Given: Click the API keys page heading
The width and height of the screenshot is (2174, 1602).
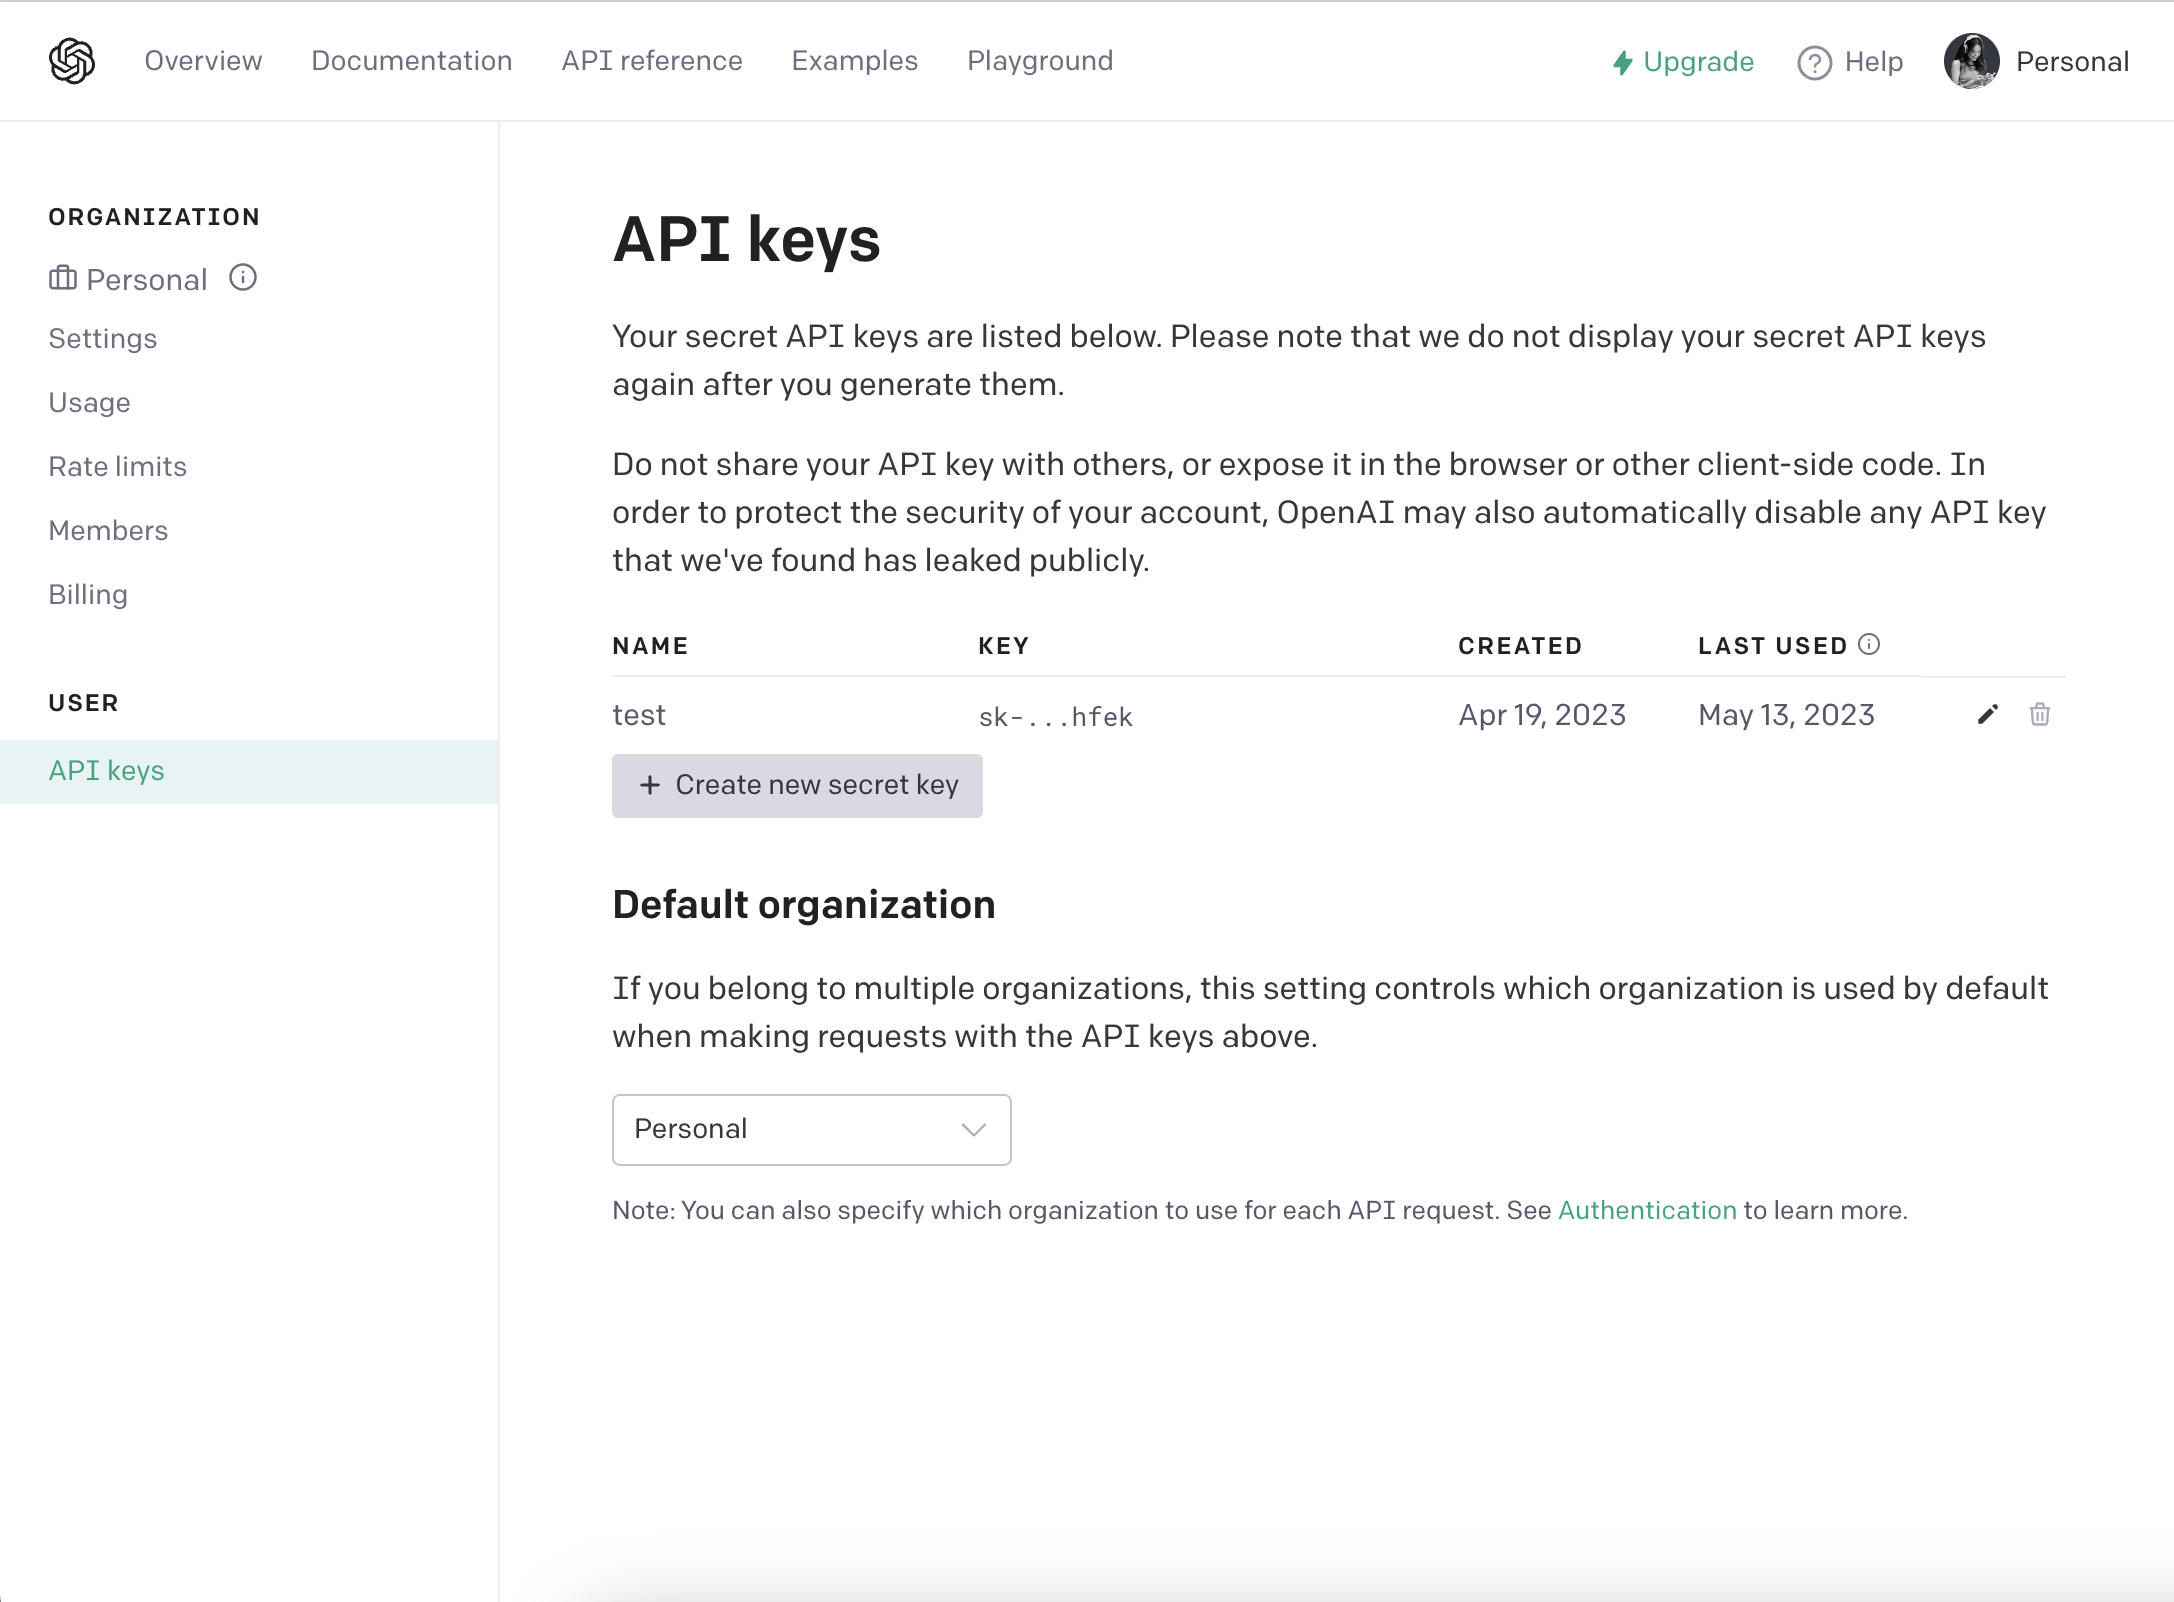Looking at the screenshot, I should click(746, 240).
